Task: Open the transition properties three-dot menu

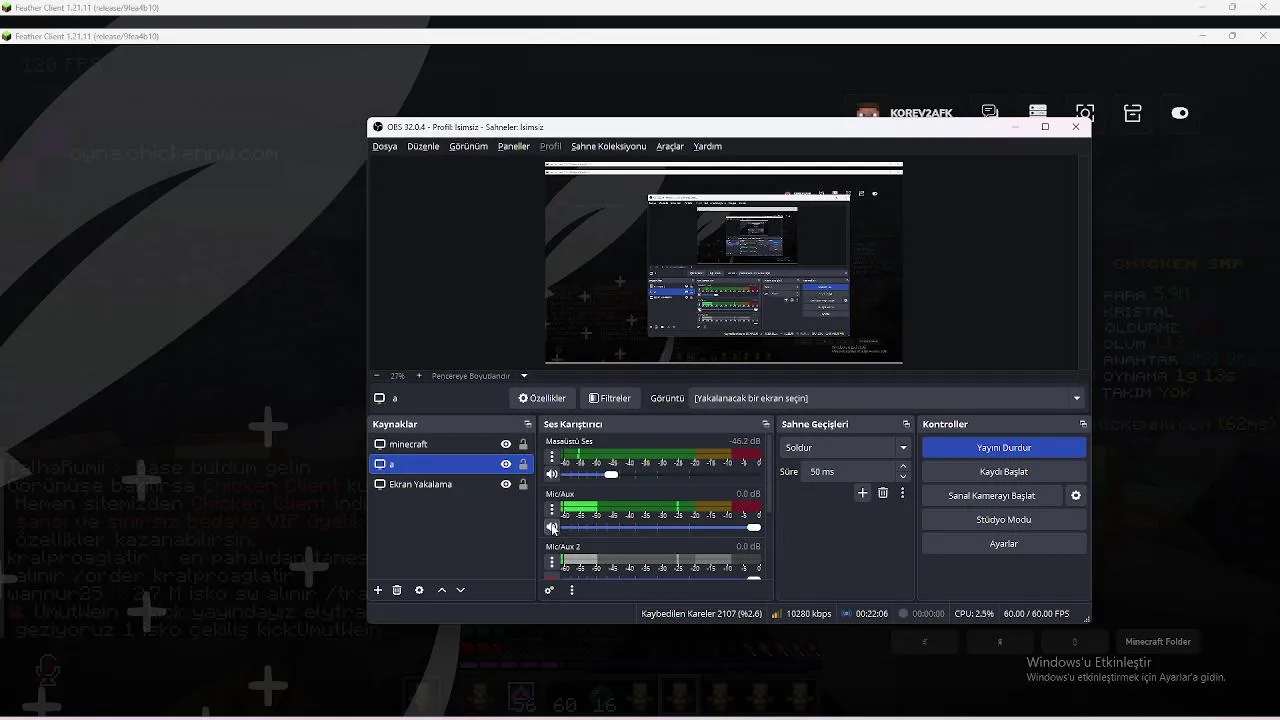Action: click(902, 493)
